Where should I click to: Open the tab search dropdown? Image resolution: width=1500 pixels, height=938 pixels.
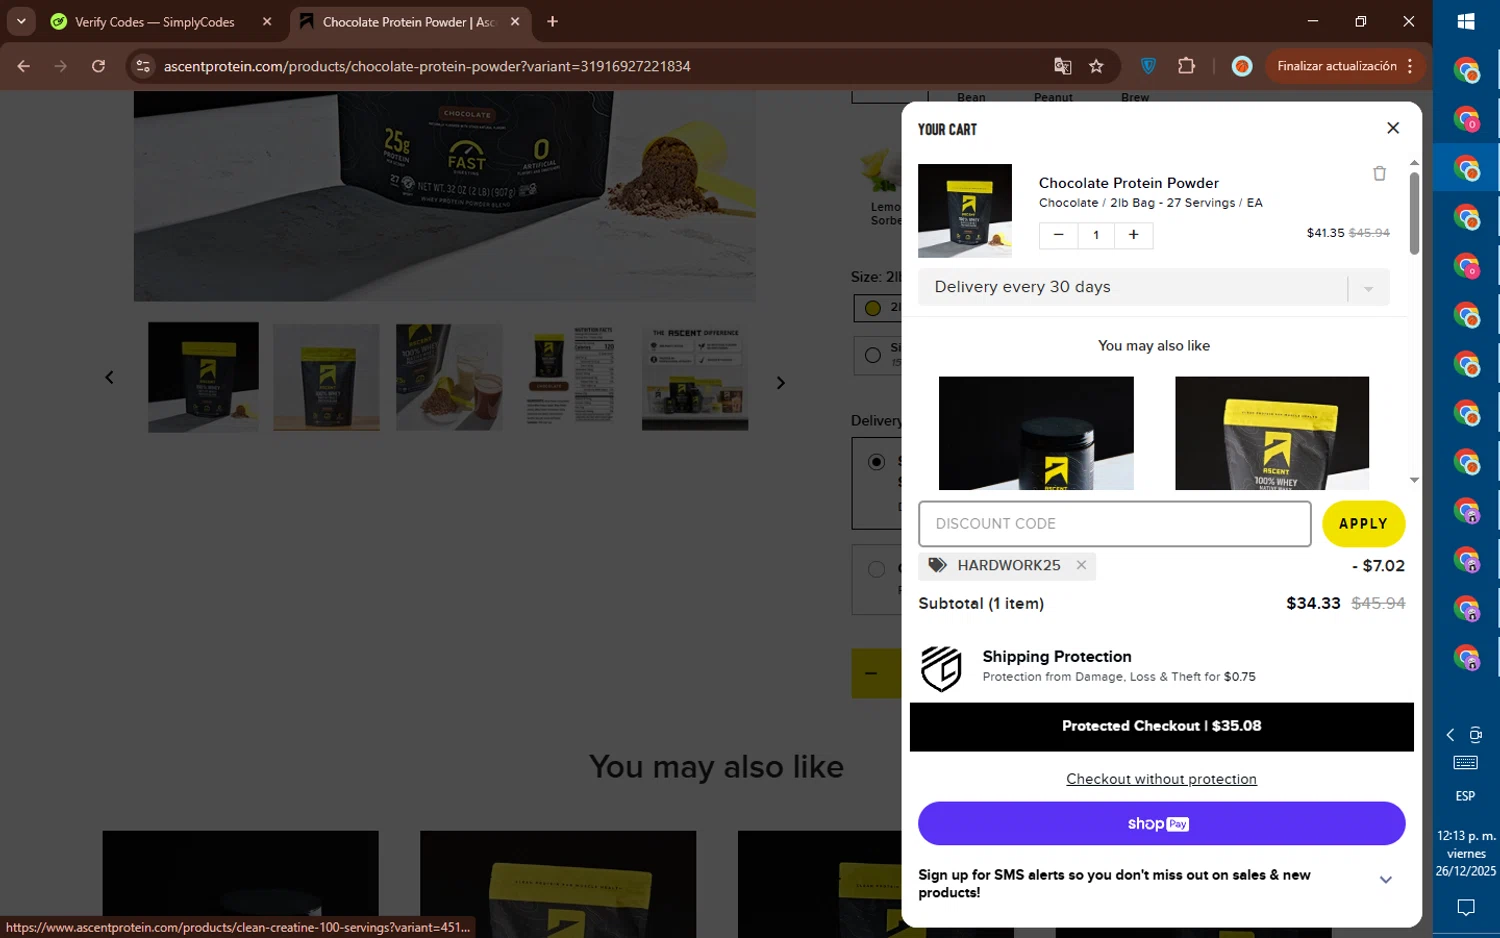[21, 21]
